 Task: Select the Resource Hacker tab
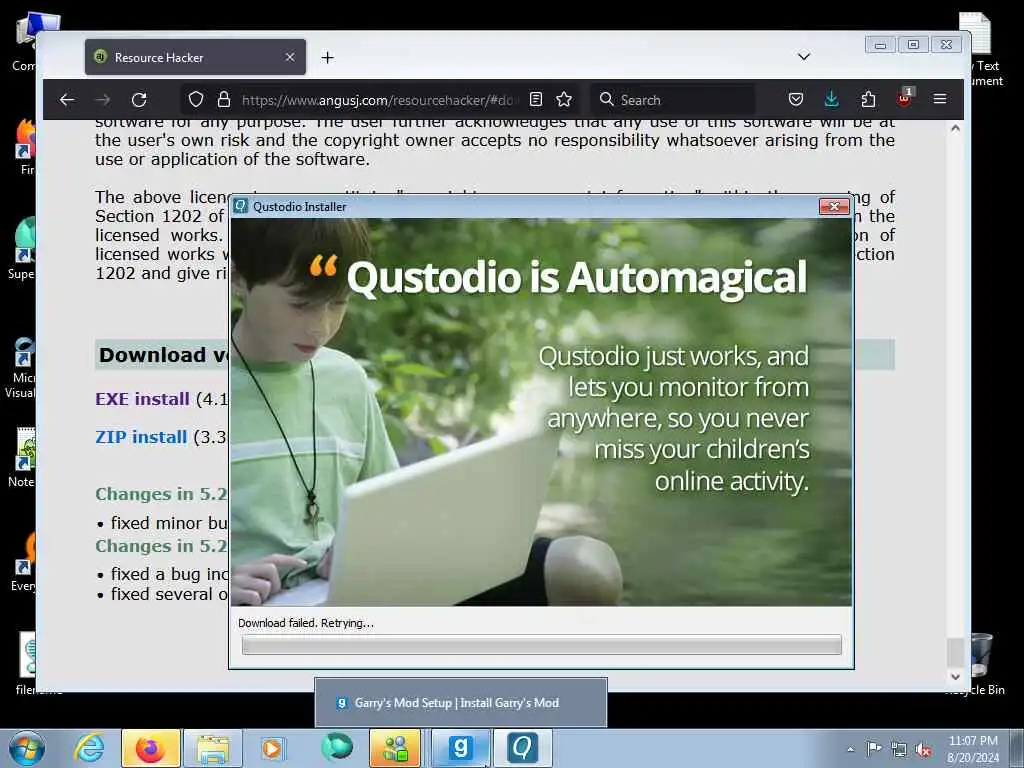[195, 57]
